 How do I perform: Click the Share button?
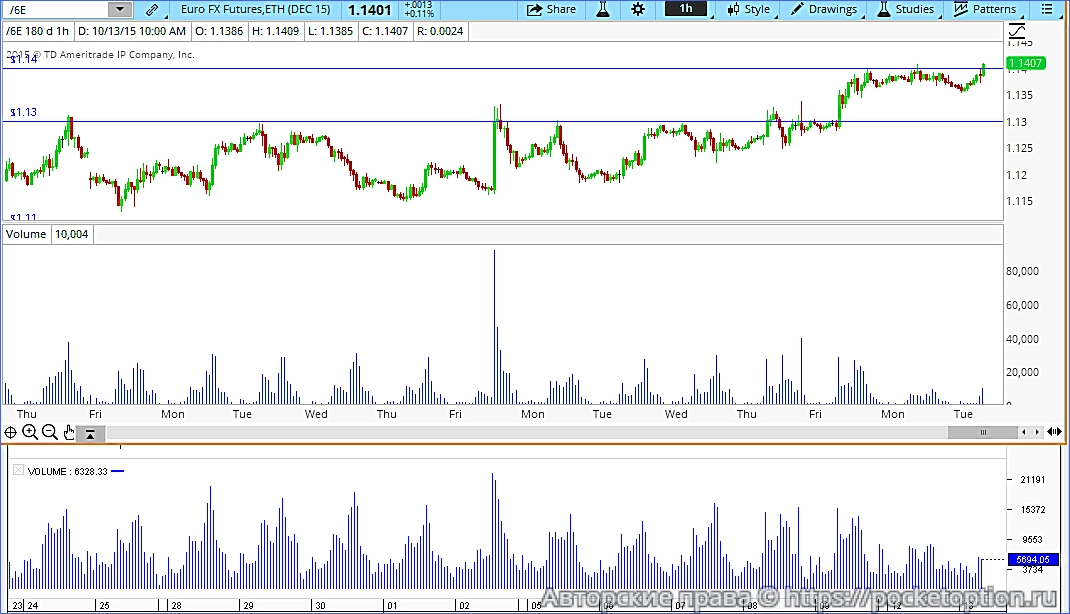point(551,9)
